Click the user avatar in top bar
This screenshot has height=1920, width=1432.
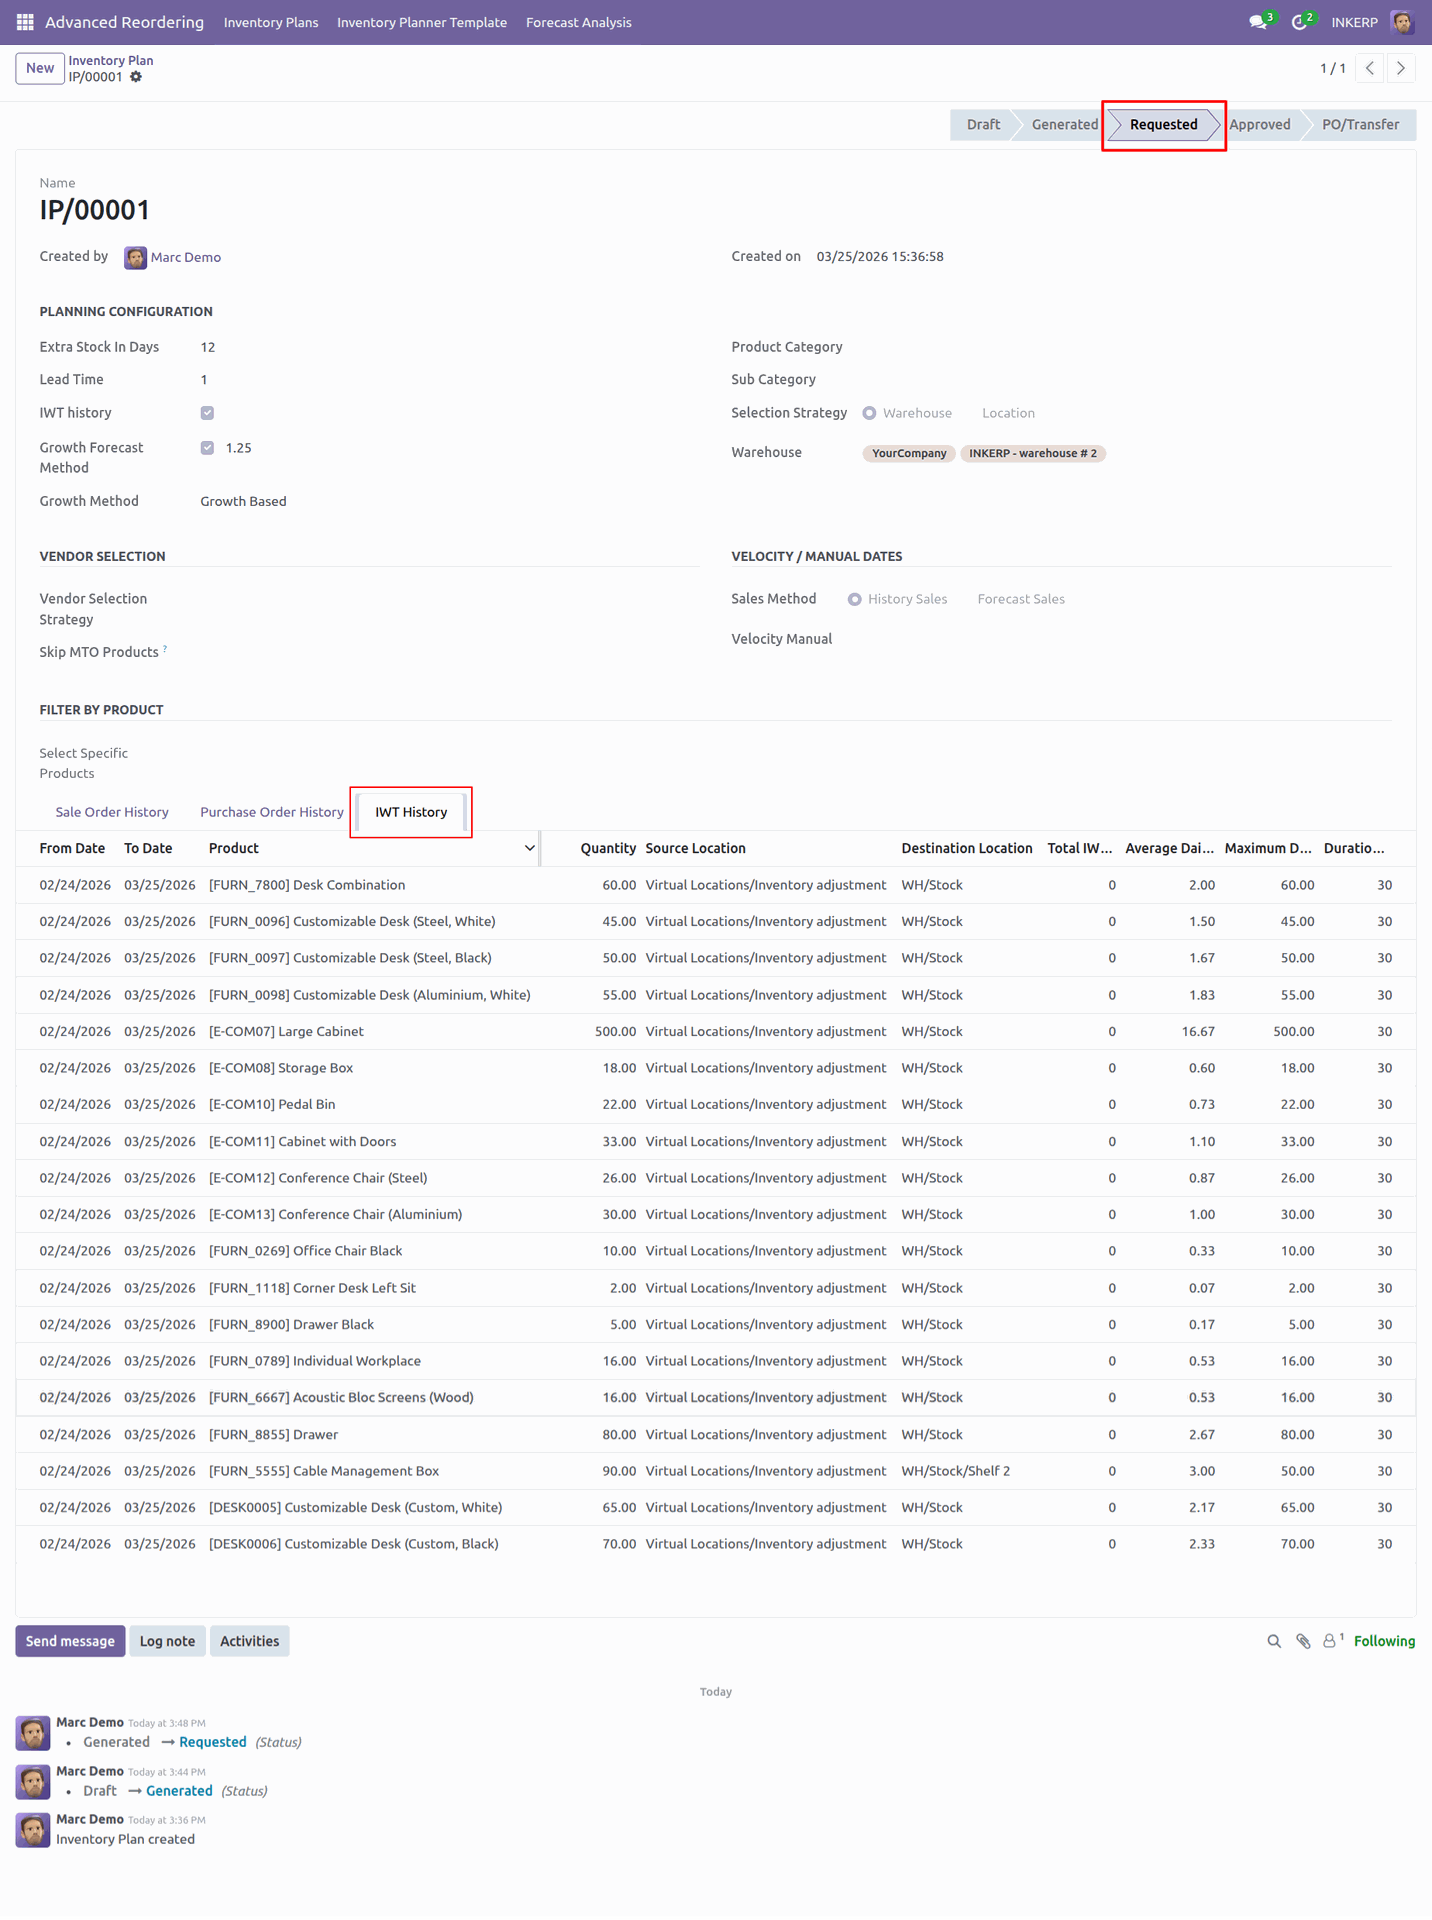1402,22
